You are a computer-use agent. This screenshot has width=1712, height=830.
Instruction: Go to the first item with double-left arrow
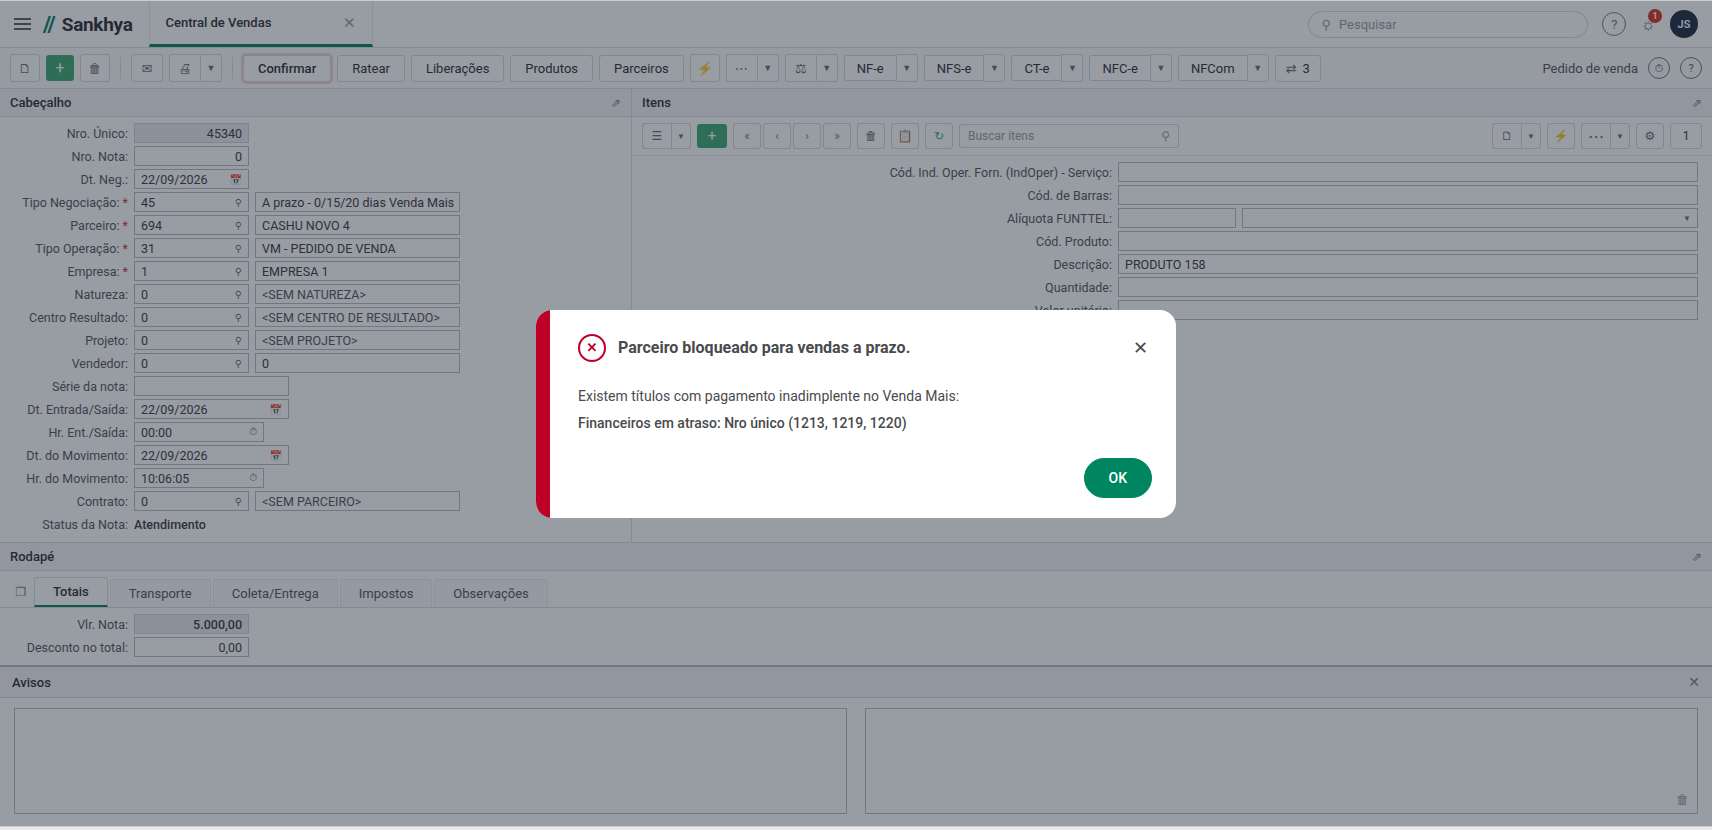pos(747,136)
